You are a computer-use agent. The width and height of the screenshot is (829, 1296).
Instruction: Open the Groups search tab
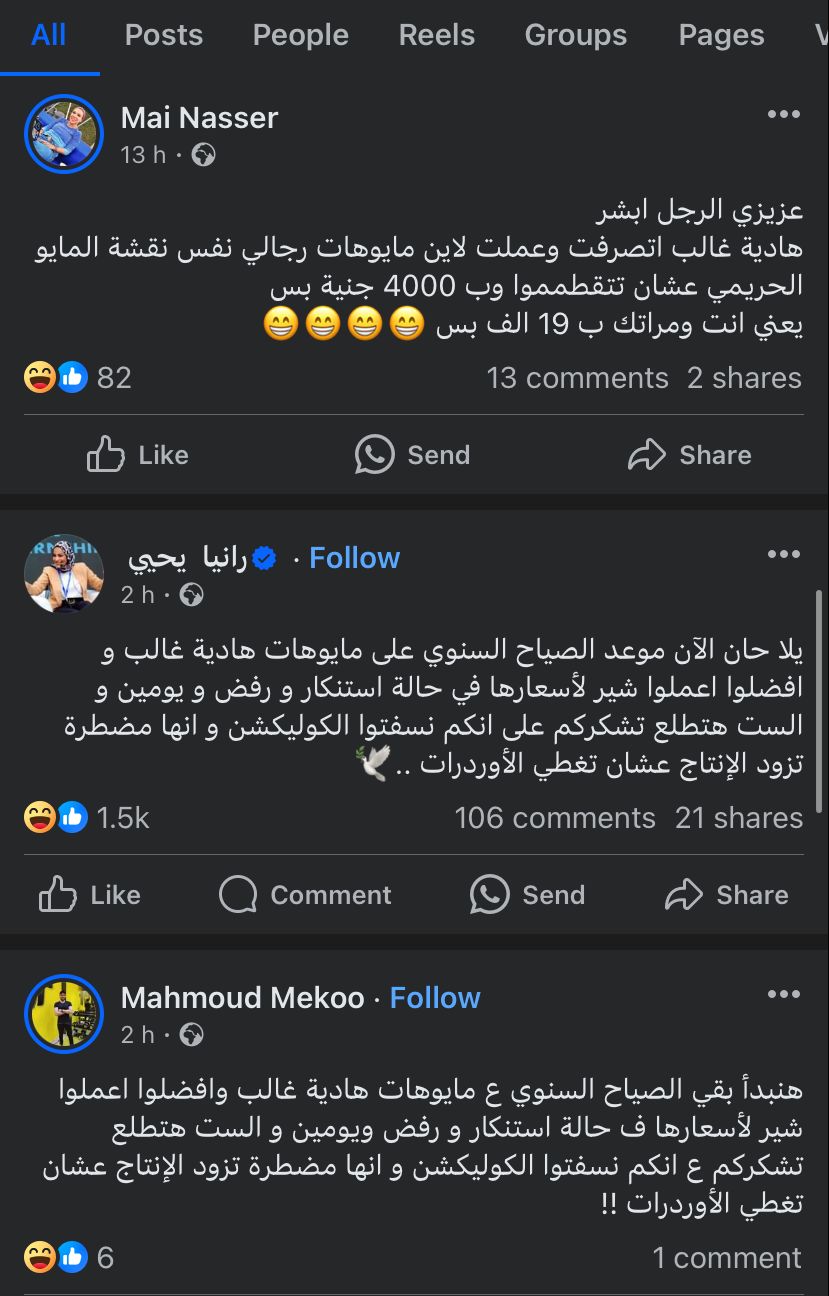click(x=576, y=36)
